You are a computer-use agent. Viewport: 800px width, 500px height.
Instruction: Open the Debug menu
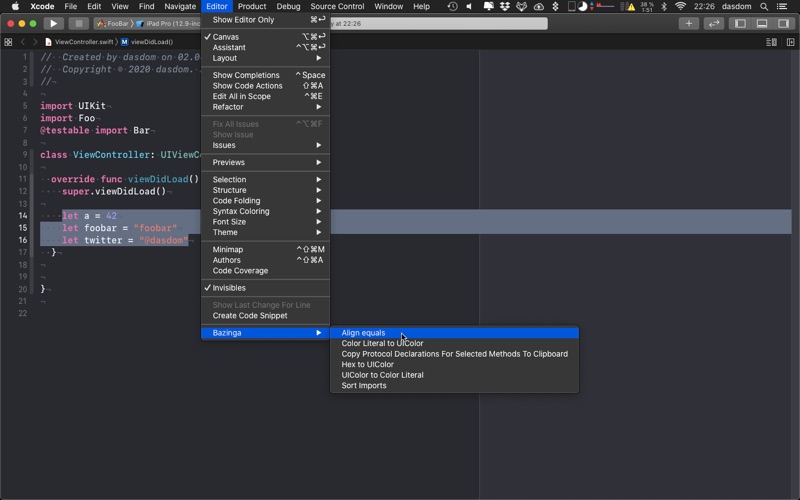coord(288,6)
